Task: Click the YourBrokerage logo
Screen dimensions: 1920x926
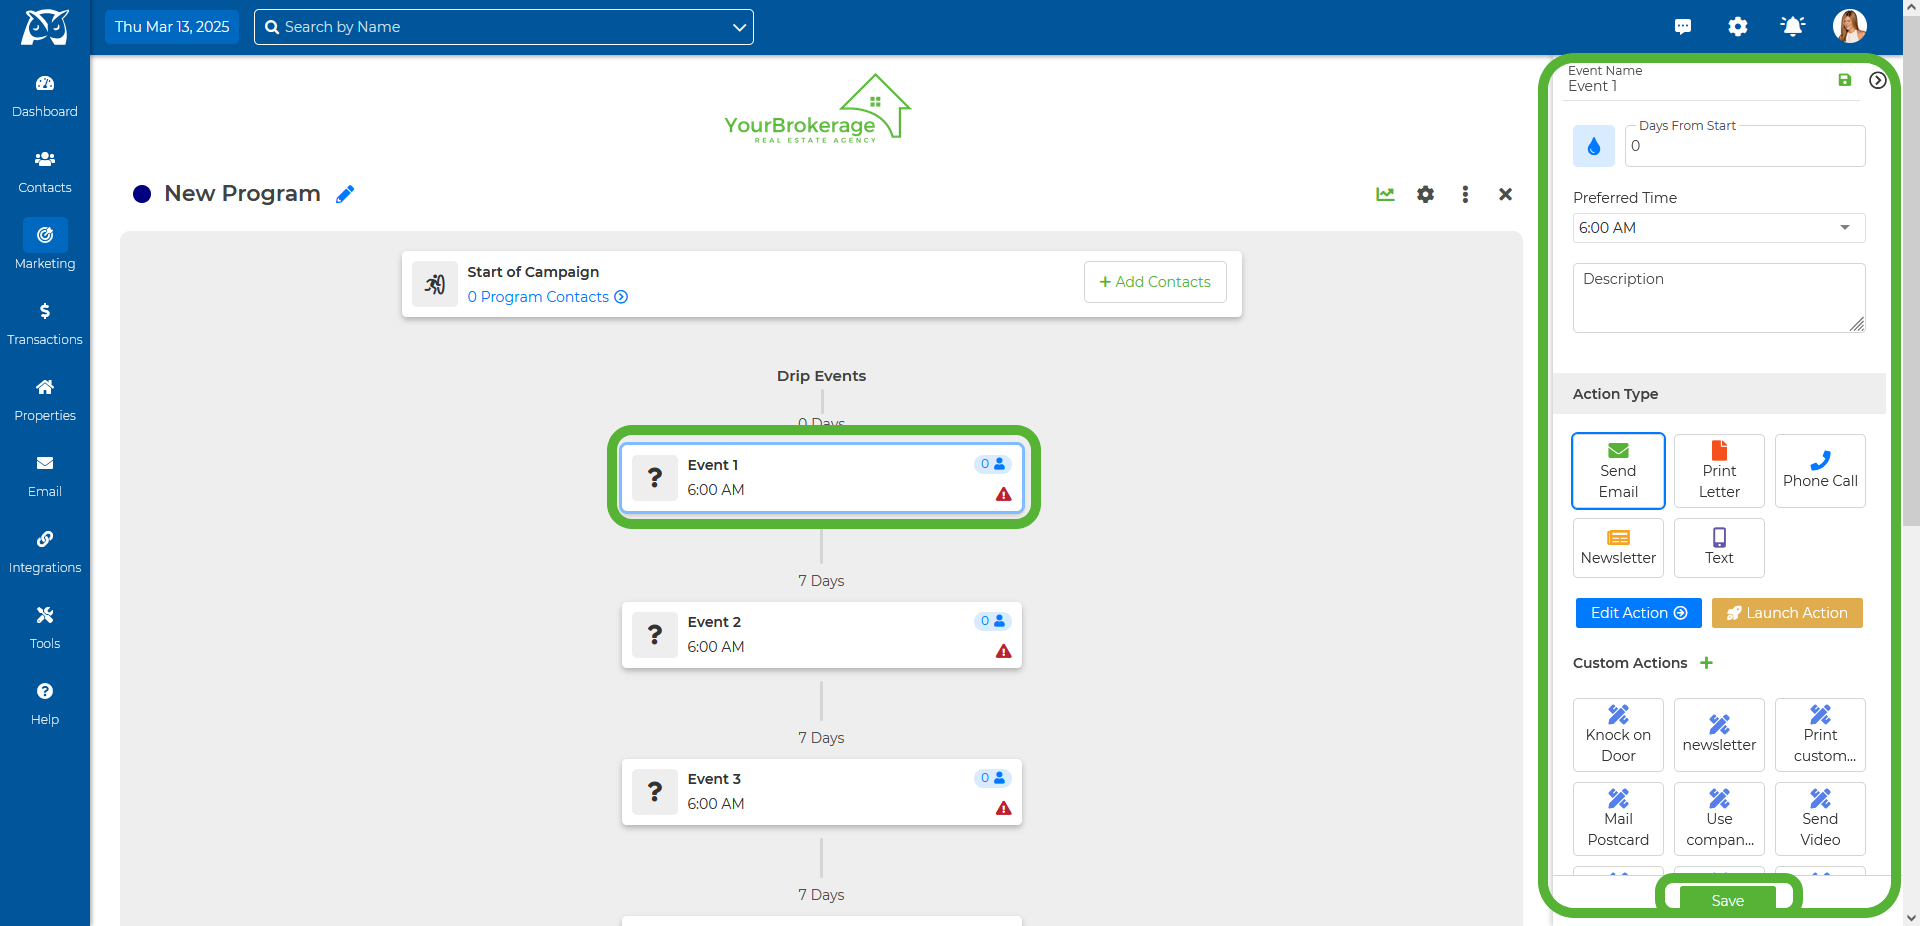Action: (818, 109)
